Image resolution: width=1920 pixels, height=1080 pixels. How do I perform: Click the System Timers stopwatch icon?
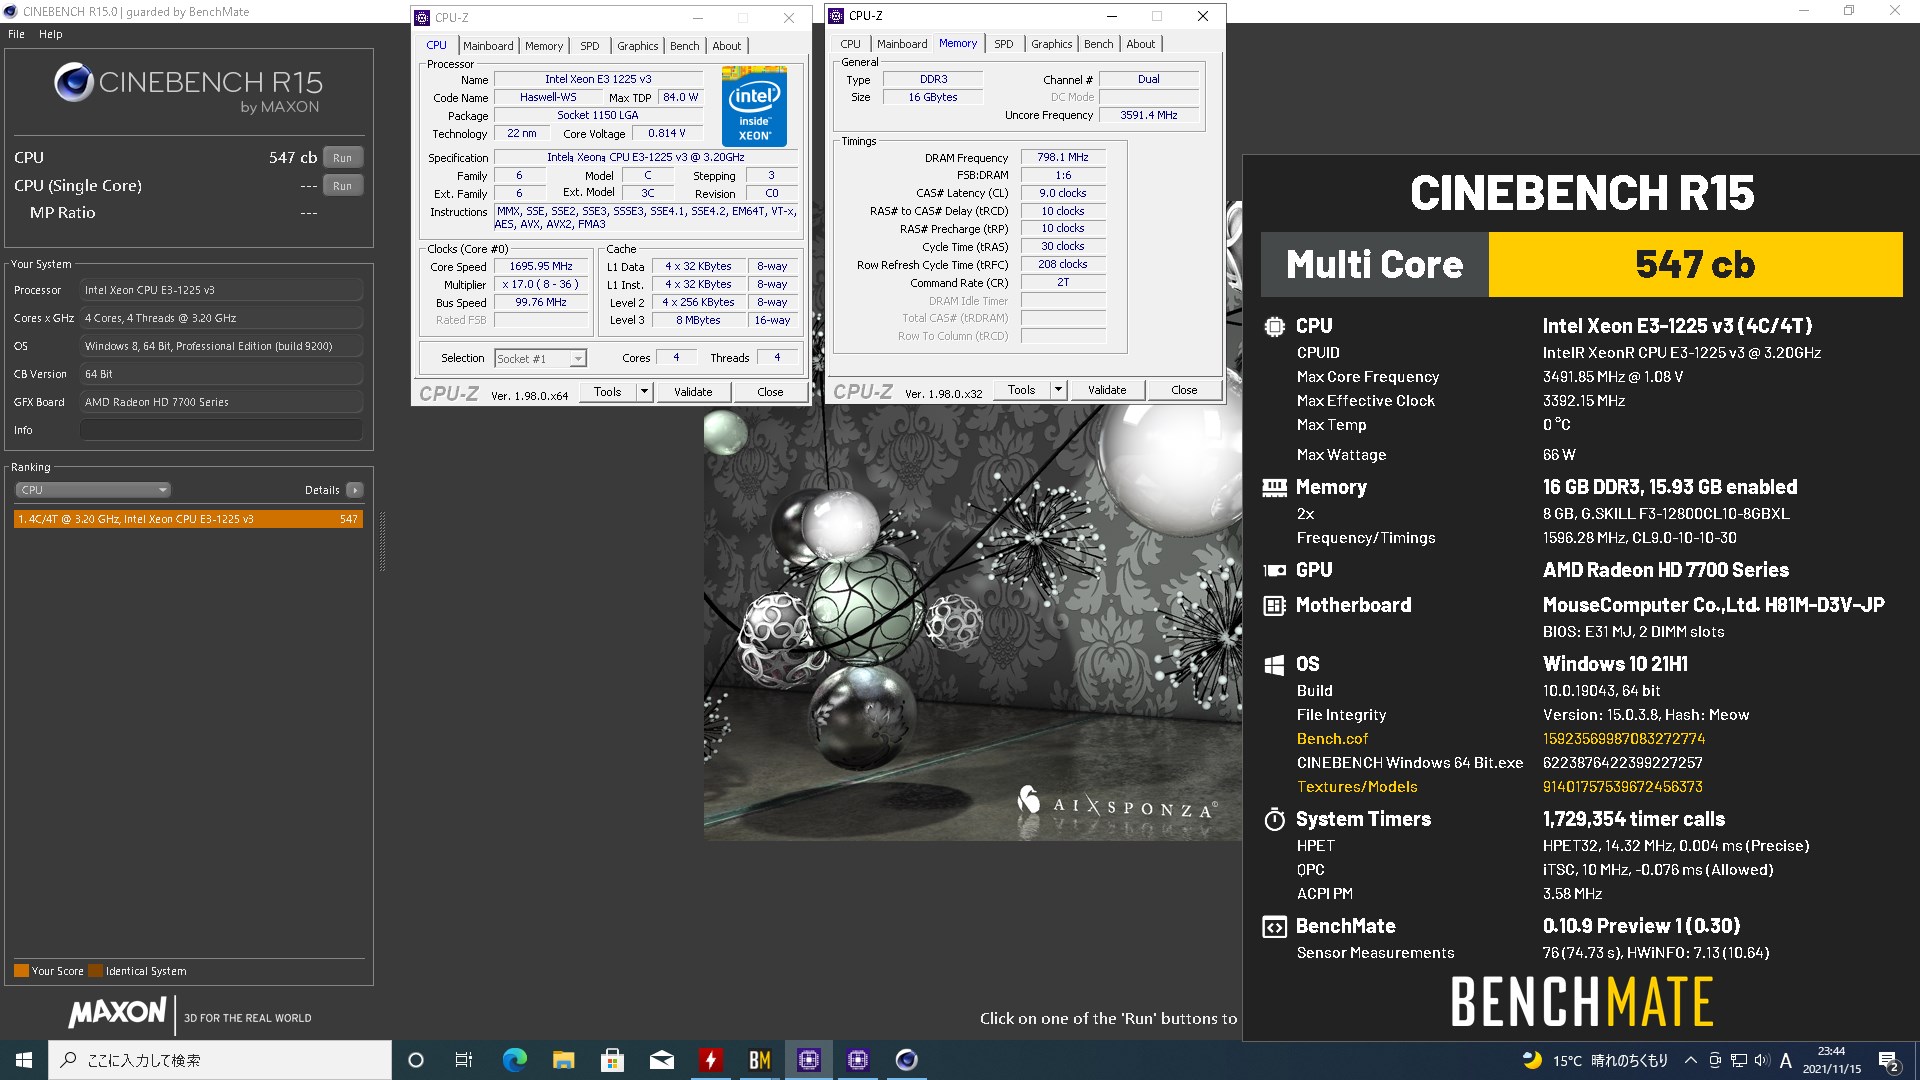pyautogui.click(x=1274, y=819)
